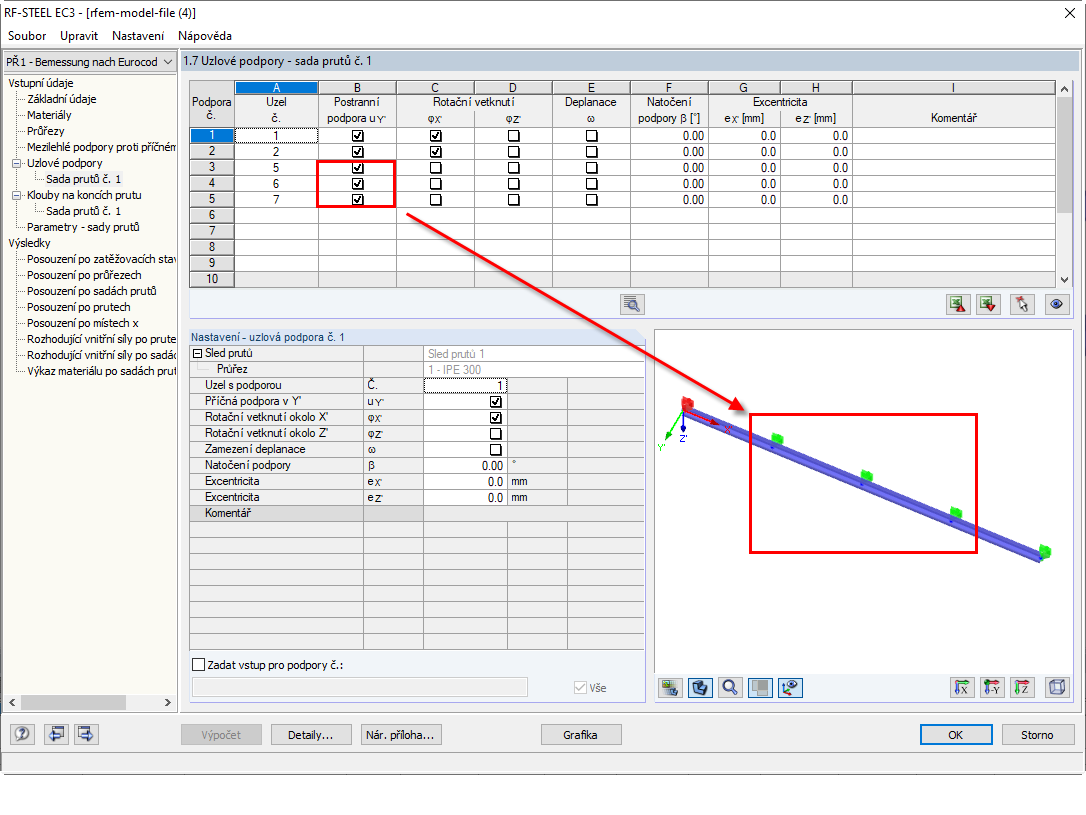The image size is (1086, 815).
Task: Click the Komentář row in settings
Action: point(416,513)
